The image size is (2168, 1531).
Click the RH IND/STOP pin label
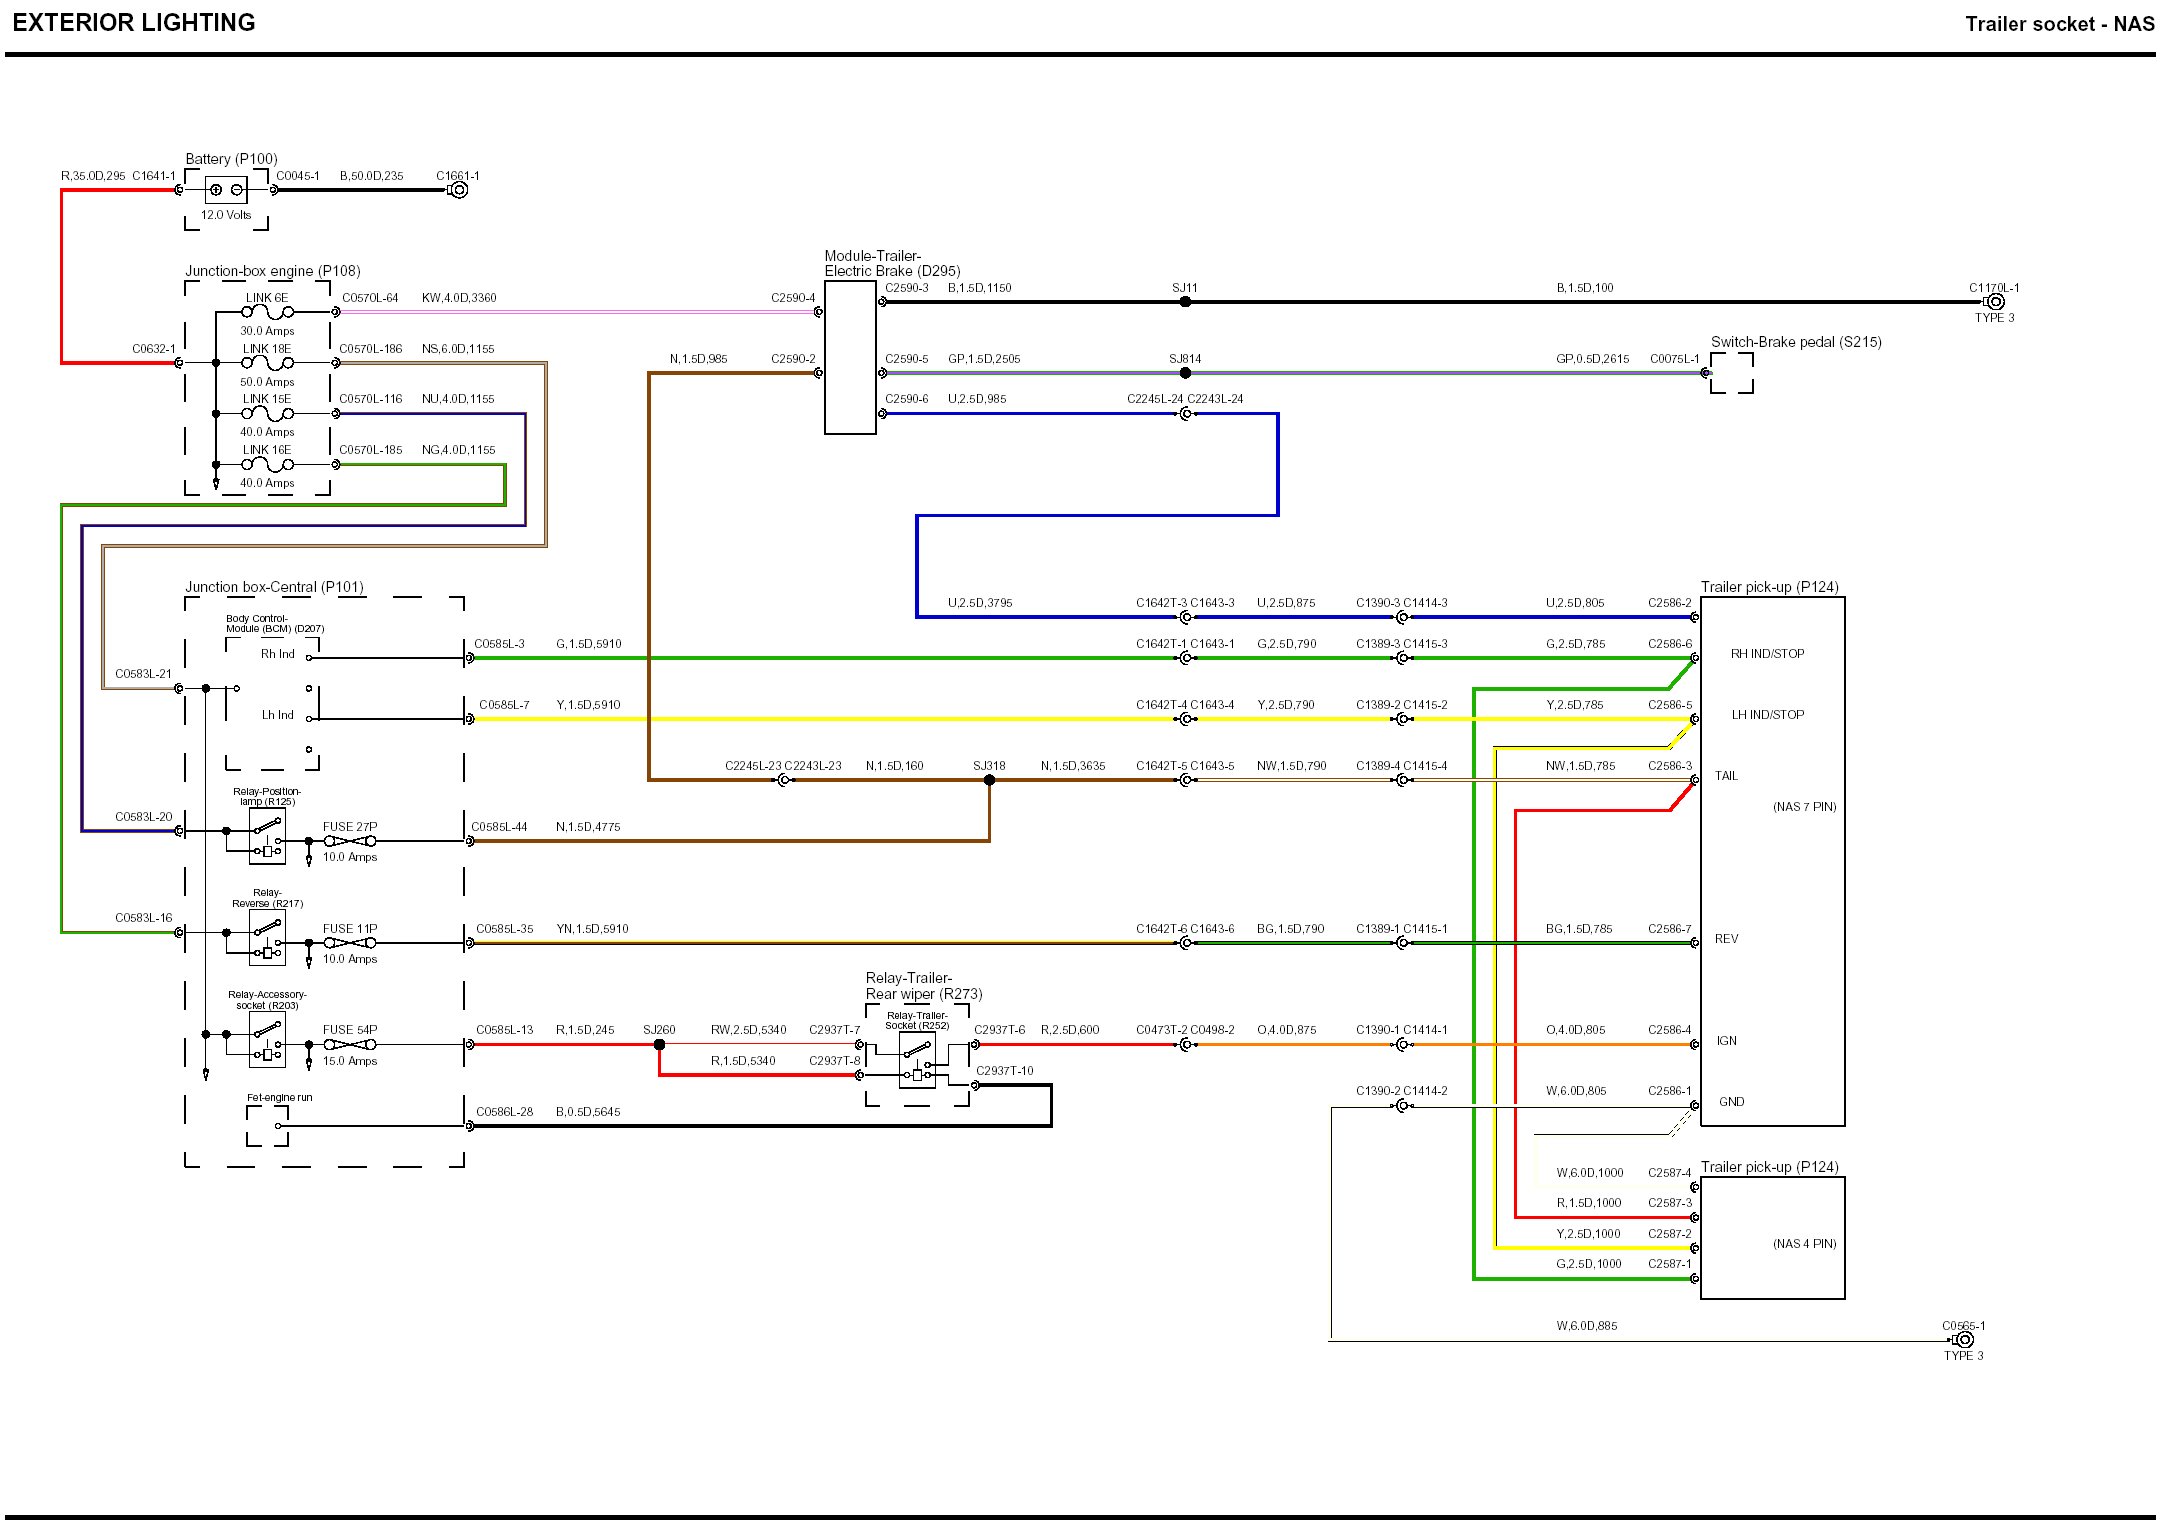[1767, 654]
